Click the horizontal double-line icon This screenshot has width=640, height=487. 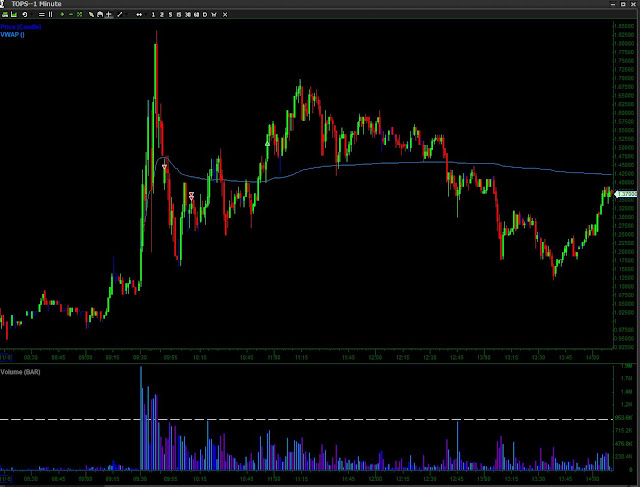tap(42, 14)
